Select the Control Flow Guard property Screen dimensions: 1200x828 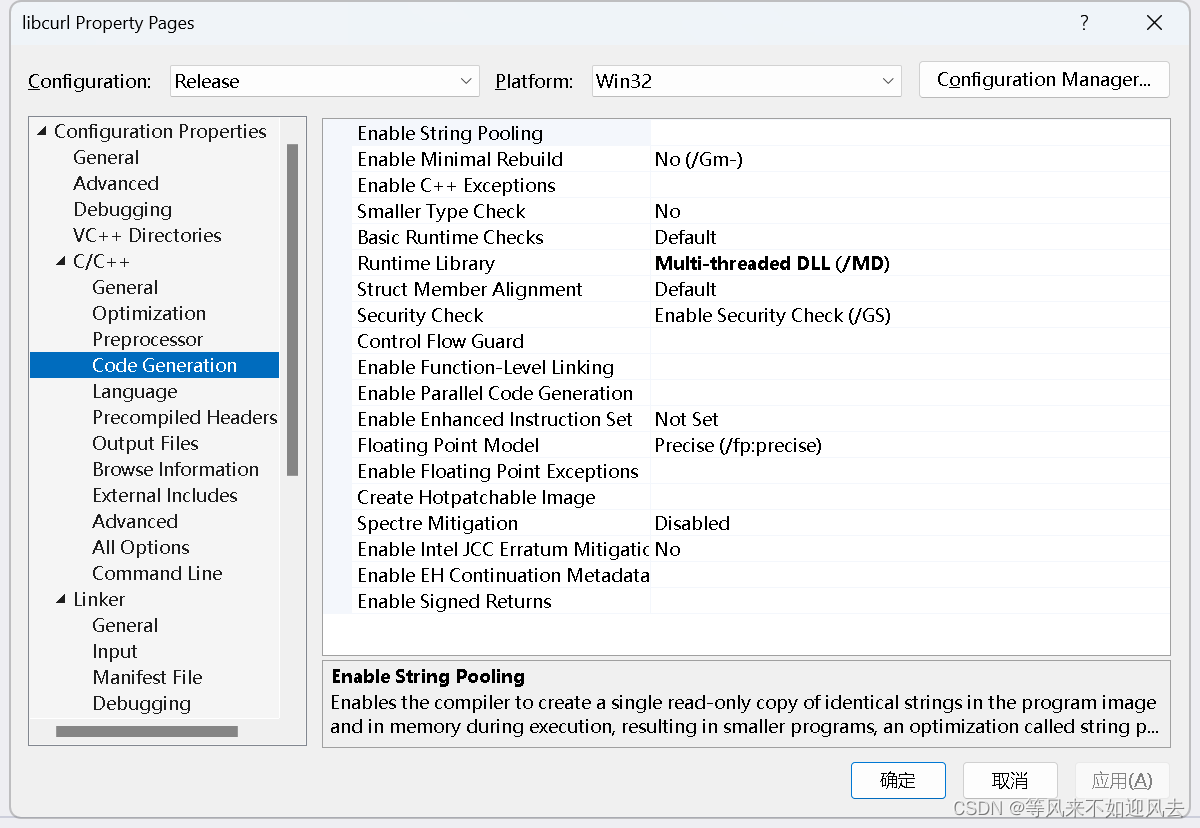pos(440,341)
